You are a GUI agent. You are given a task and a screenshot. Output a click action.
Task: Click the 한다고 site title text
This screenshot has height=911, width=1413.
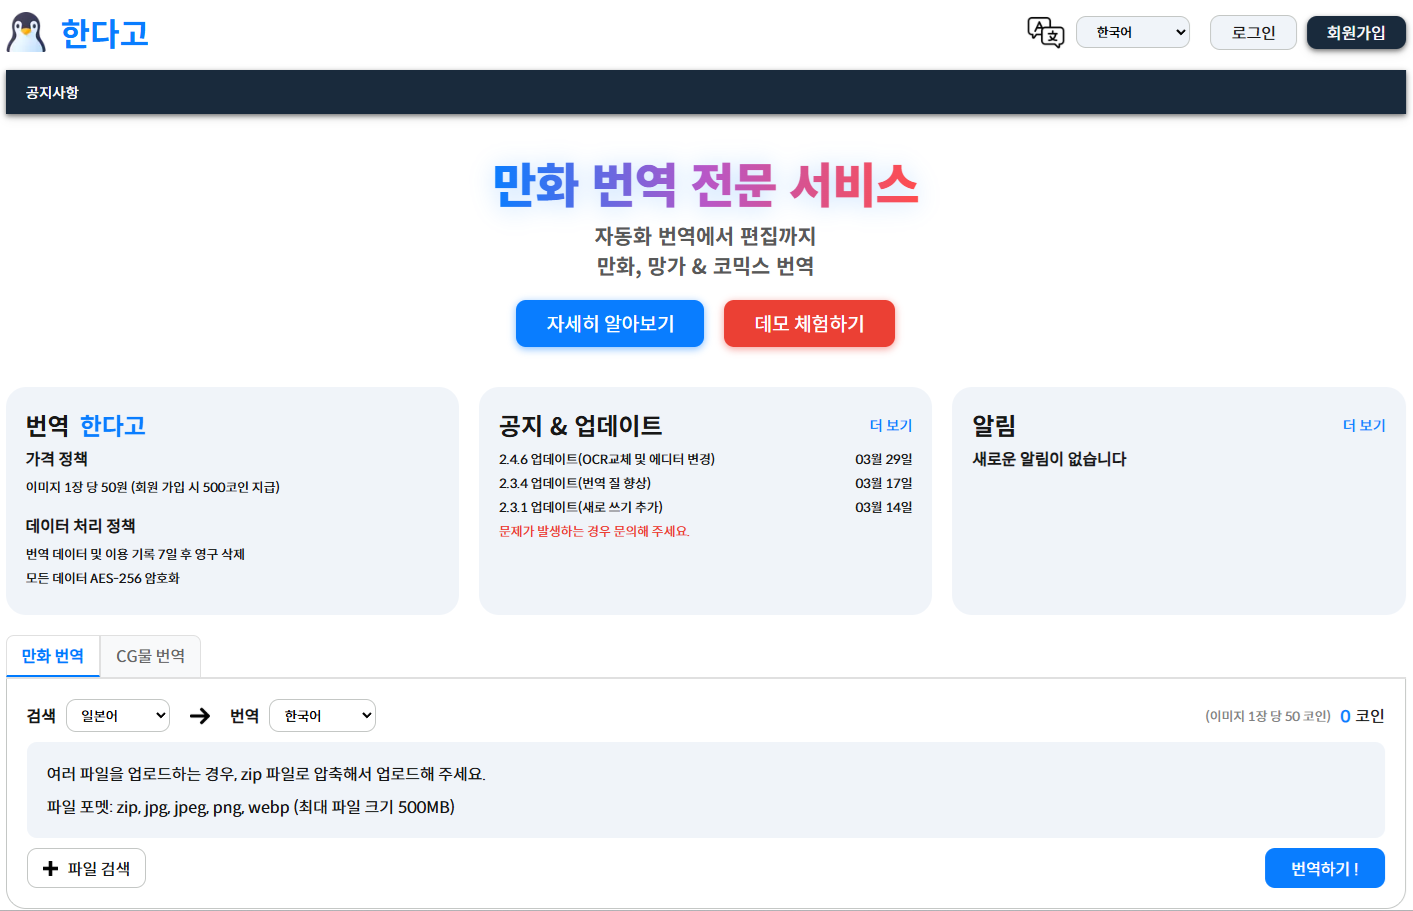point(104,34)
